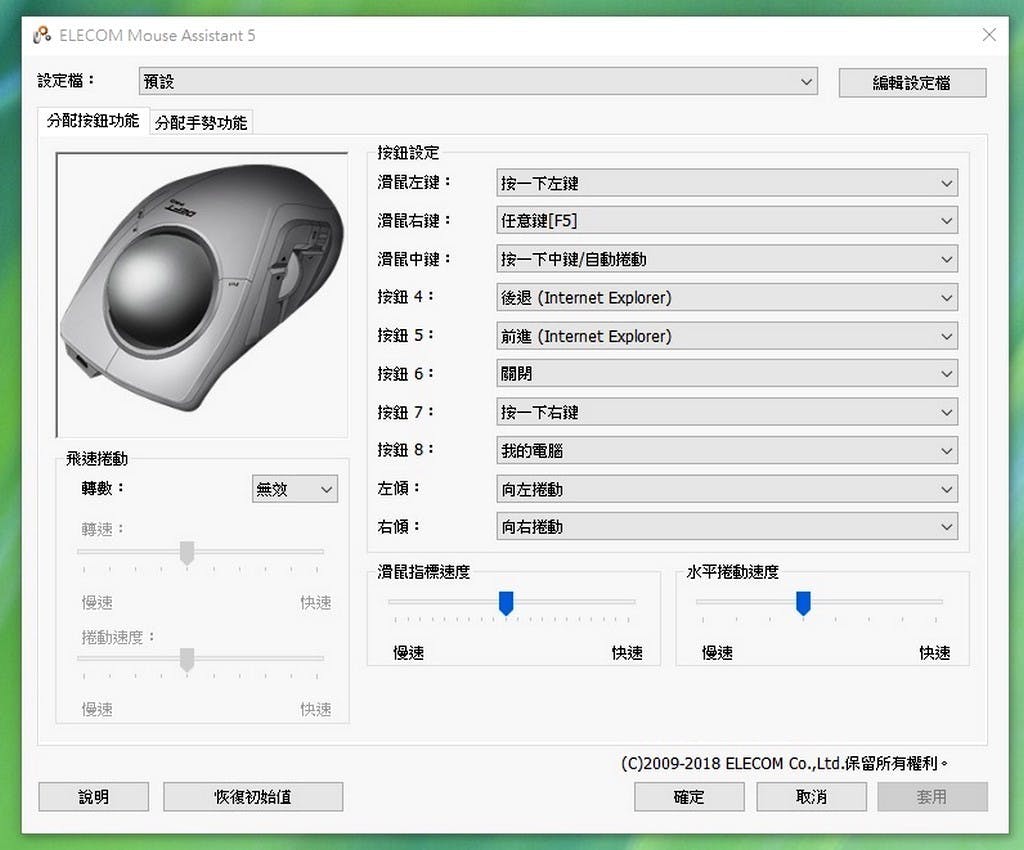This screenshot has height=850, width=1024.
Task: Expand the 滑鼠中鍵 dropdown list
Action: [x=727, y=259]
